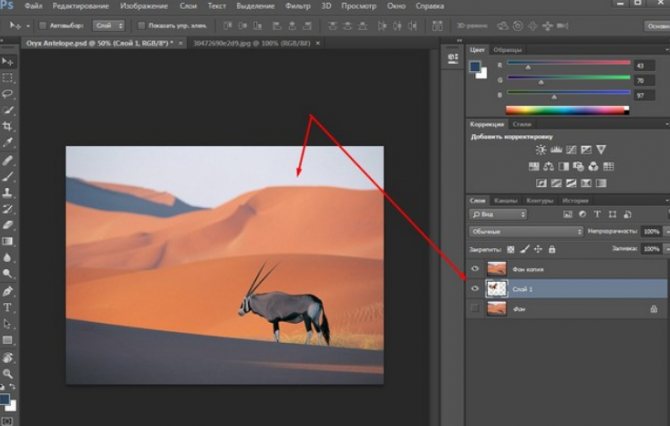670x426 pixels.
Task: Open the Редактирование menu
Action: pyautogui.click(x=81, y=6)
